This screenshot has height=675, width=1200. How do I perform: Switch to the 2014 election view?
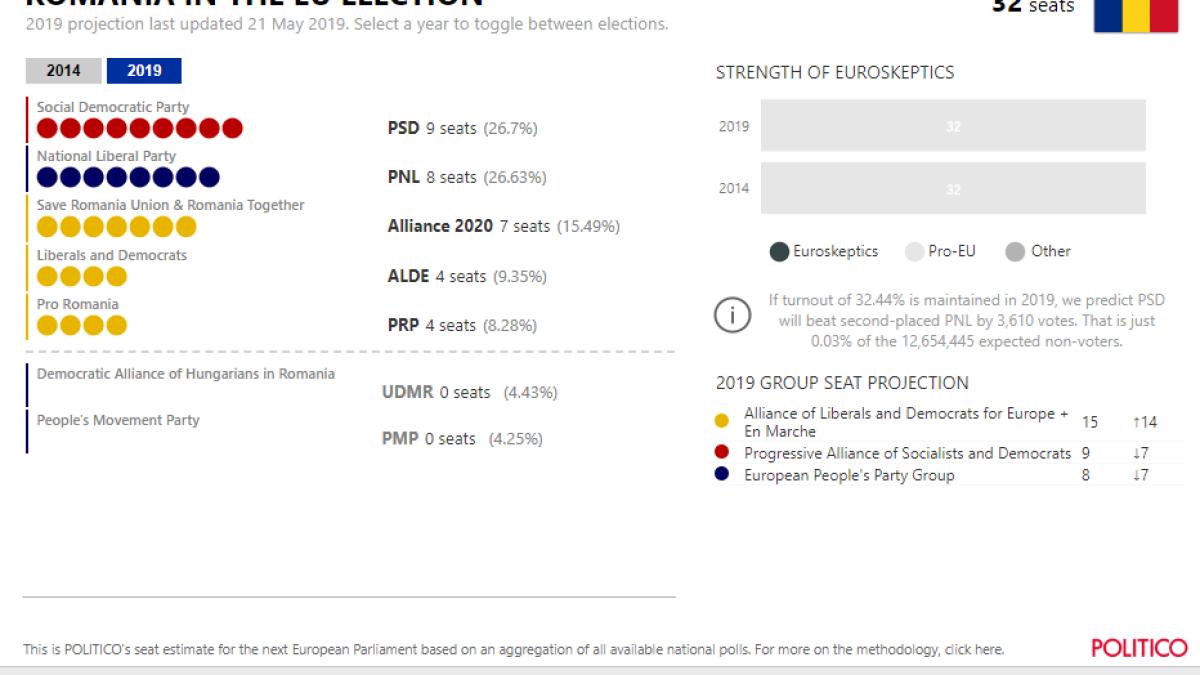[x=63, y=71]
